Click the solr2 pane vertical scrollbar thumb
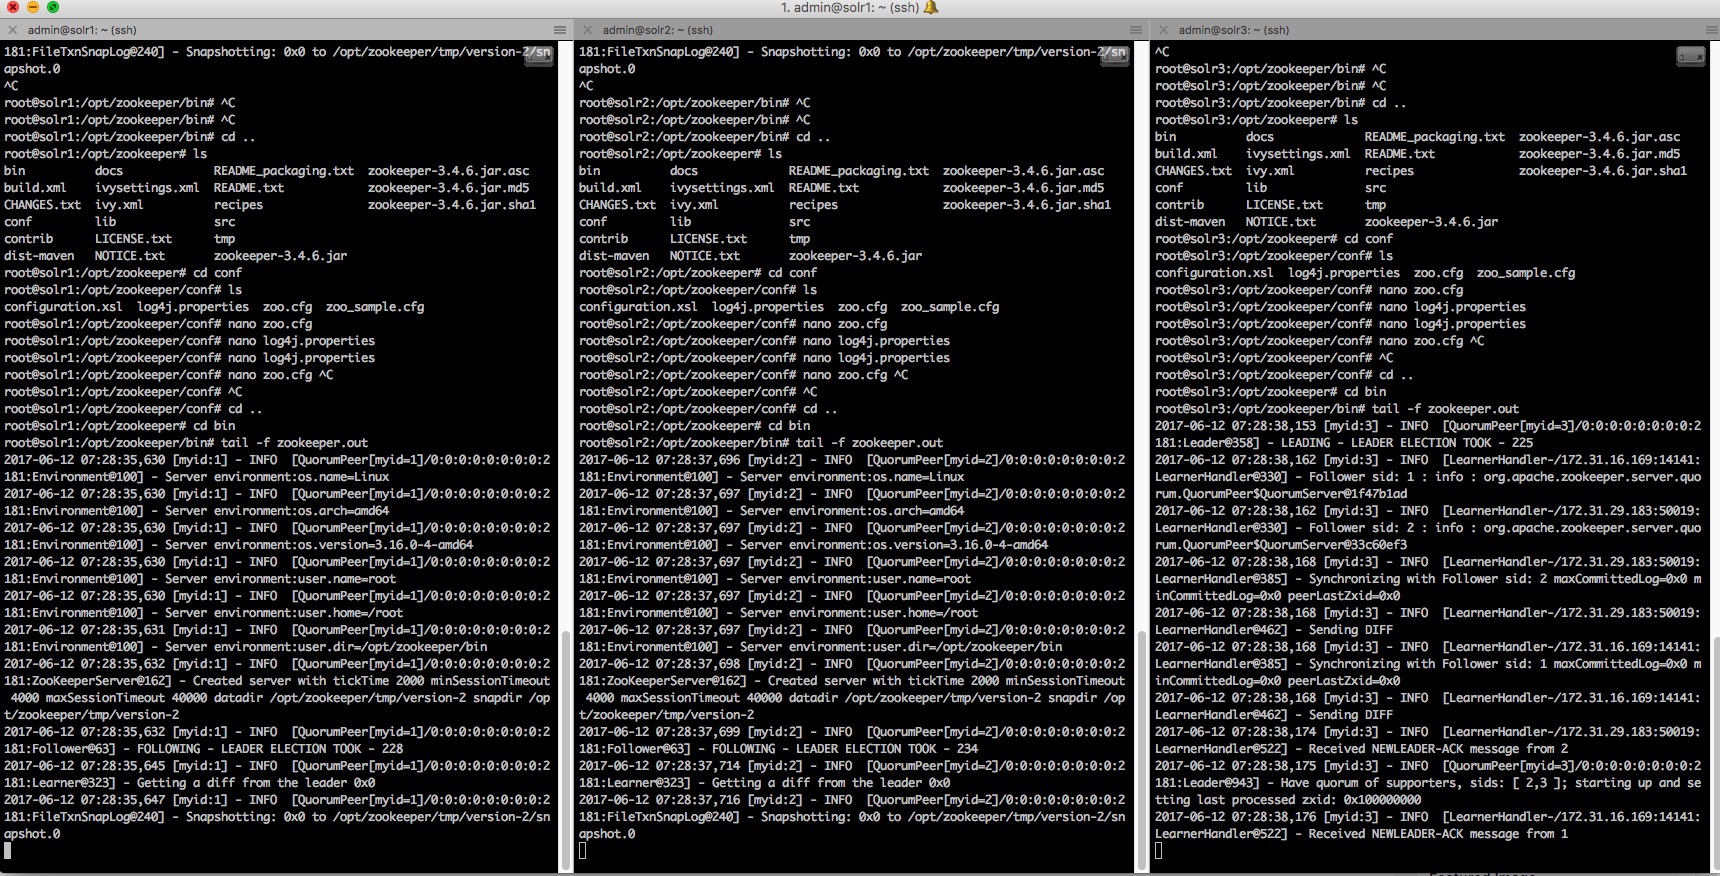The width and height of the screenshot is (1720, 876). click(1141, 750)
